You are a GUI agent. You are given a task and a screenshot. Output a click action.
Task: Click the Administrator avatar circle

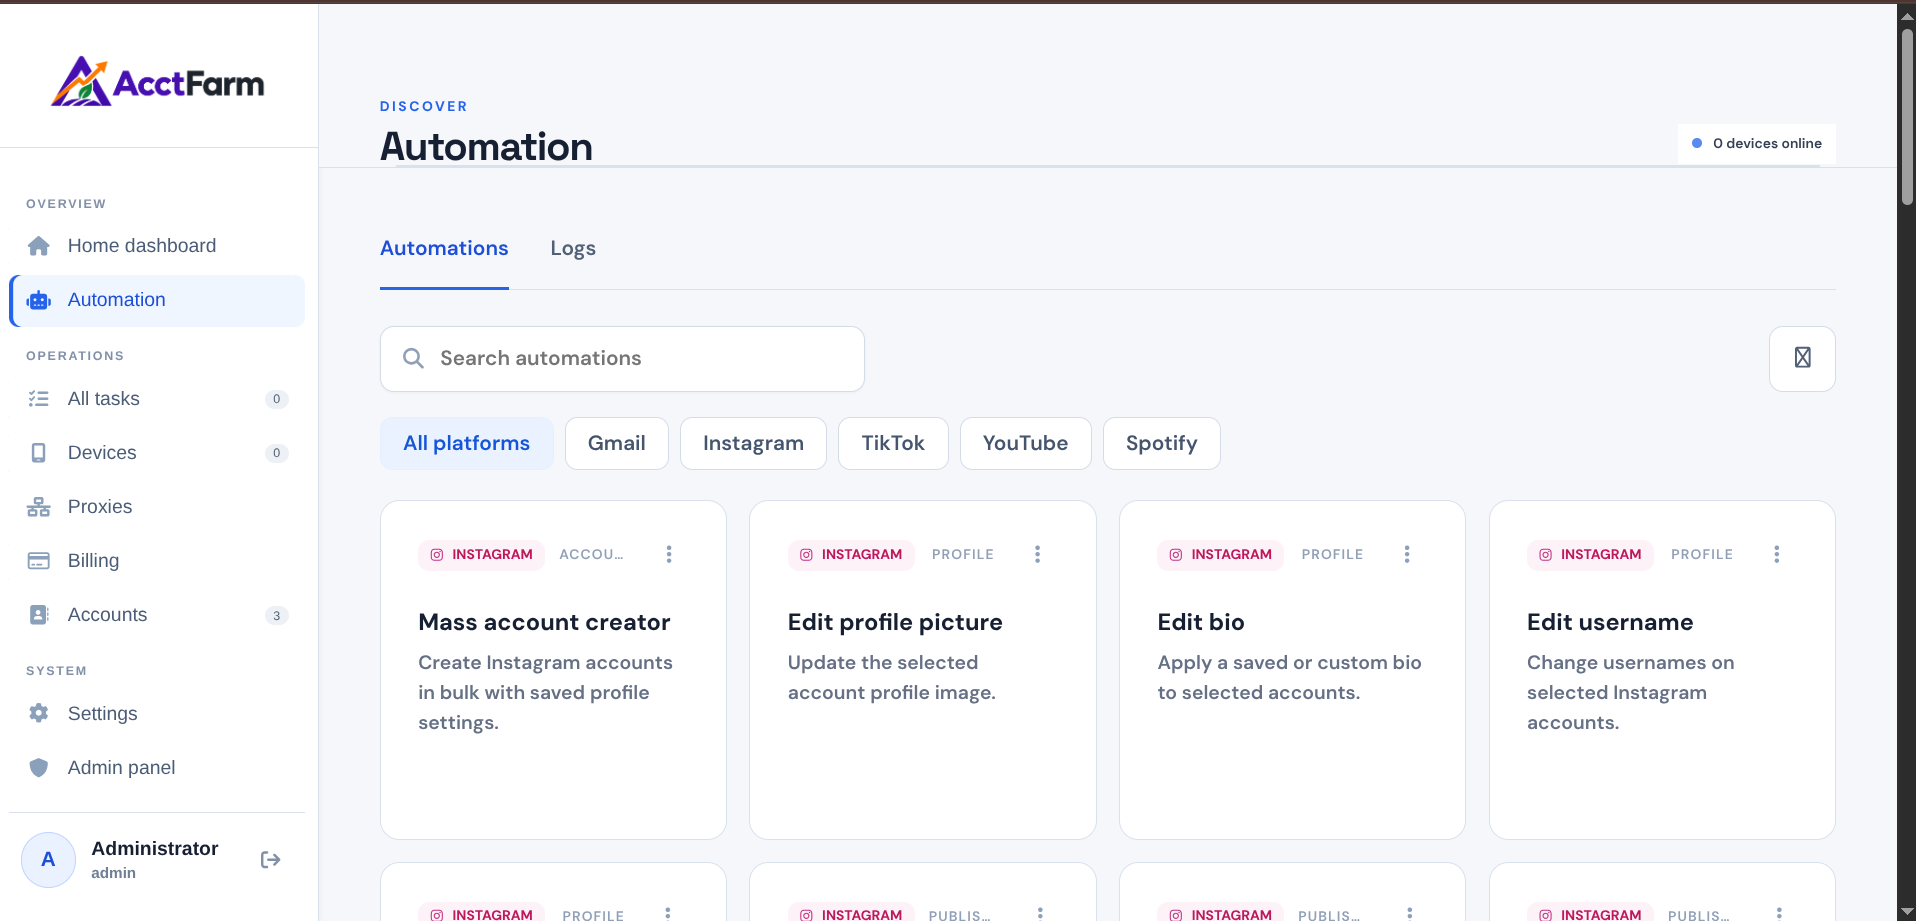point(48,860)
